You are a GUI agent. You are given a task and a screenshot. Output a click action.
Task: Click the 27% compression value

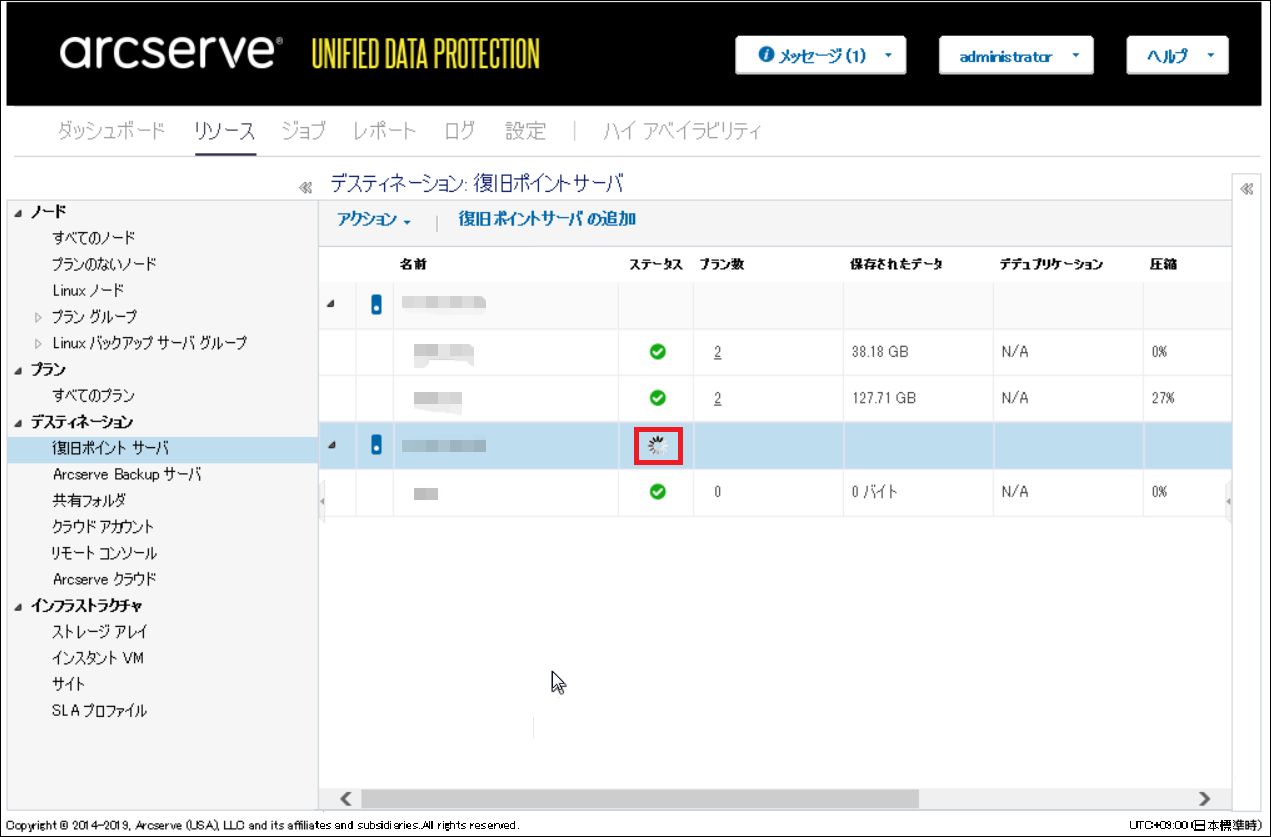[1163, 398]
